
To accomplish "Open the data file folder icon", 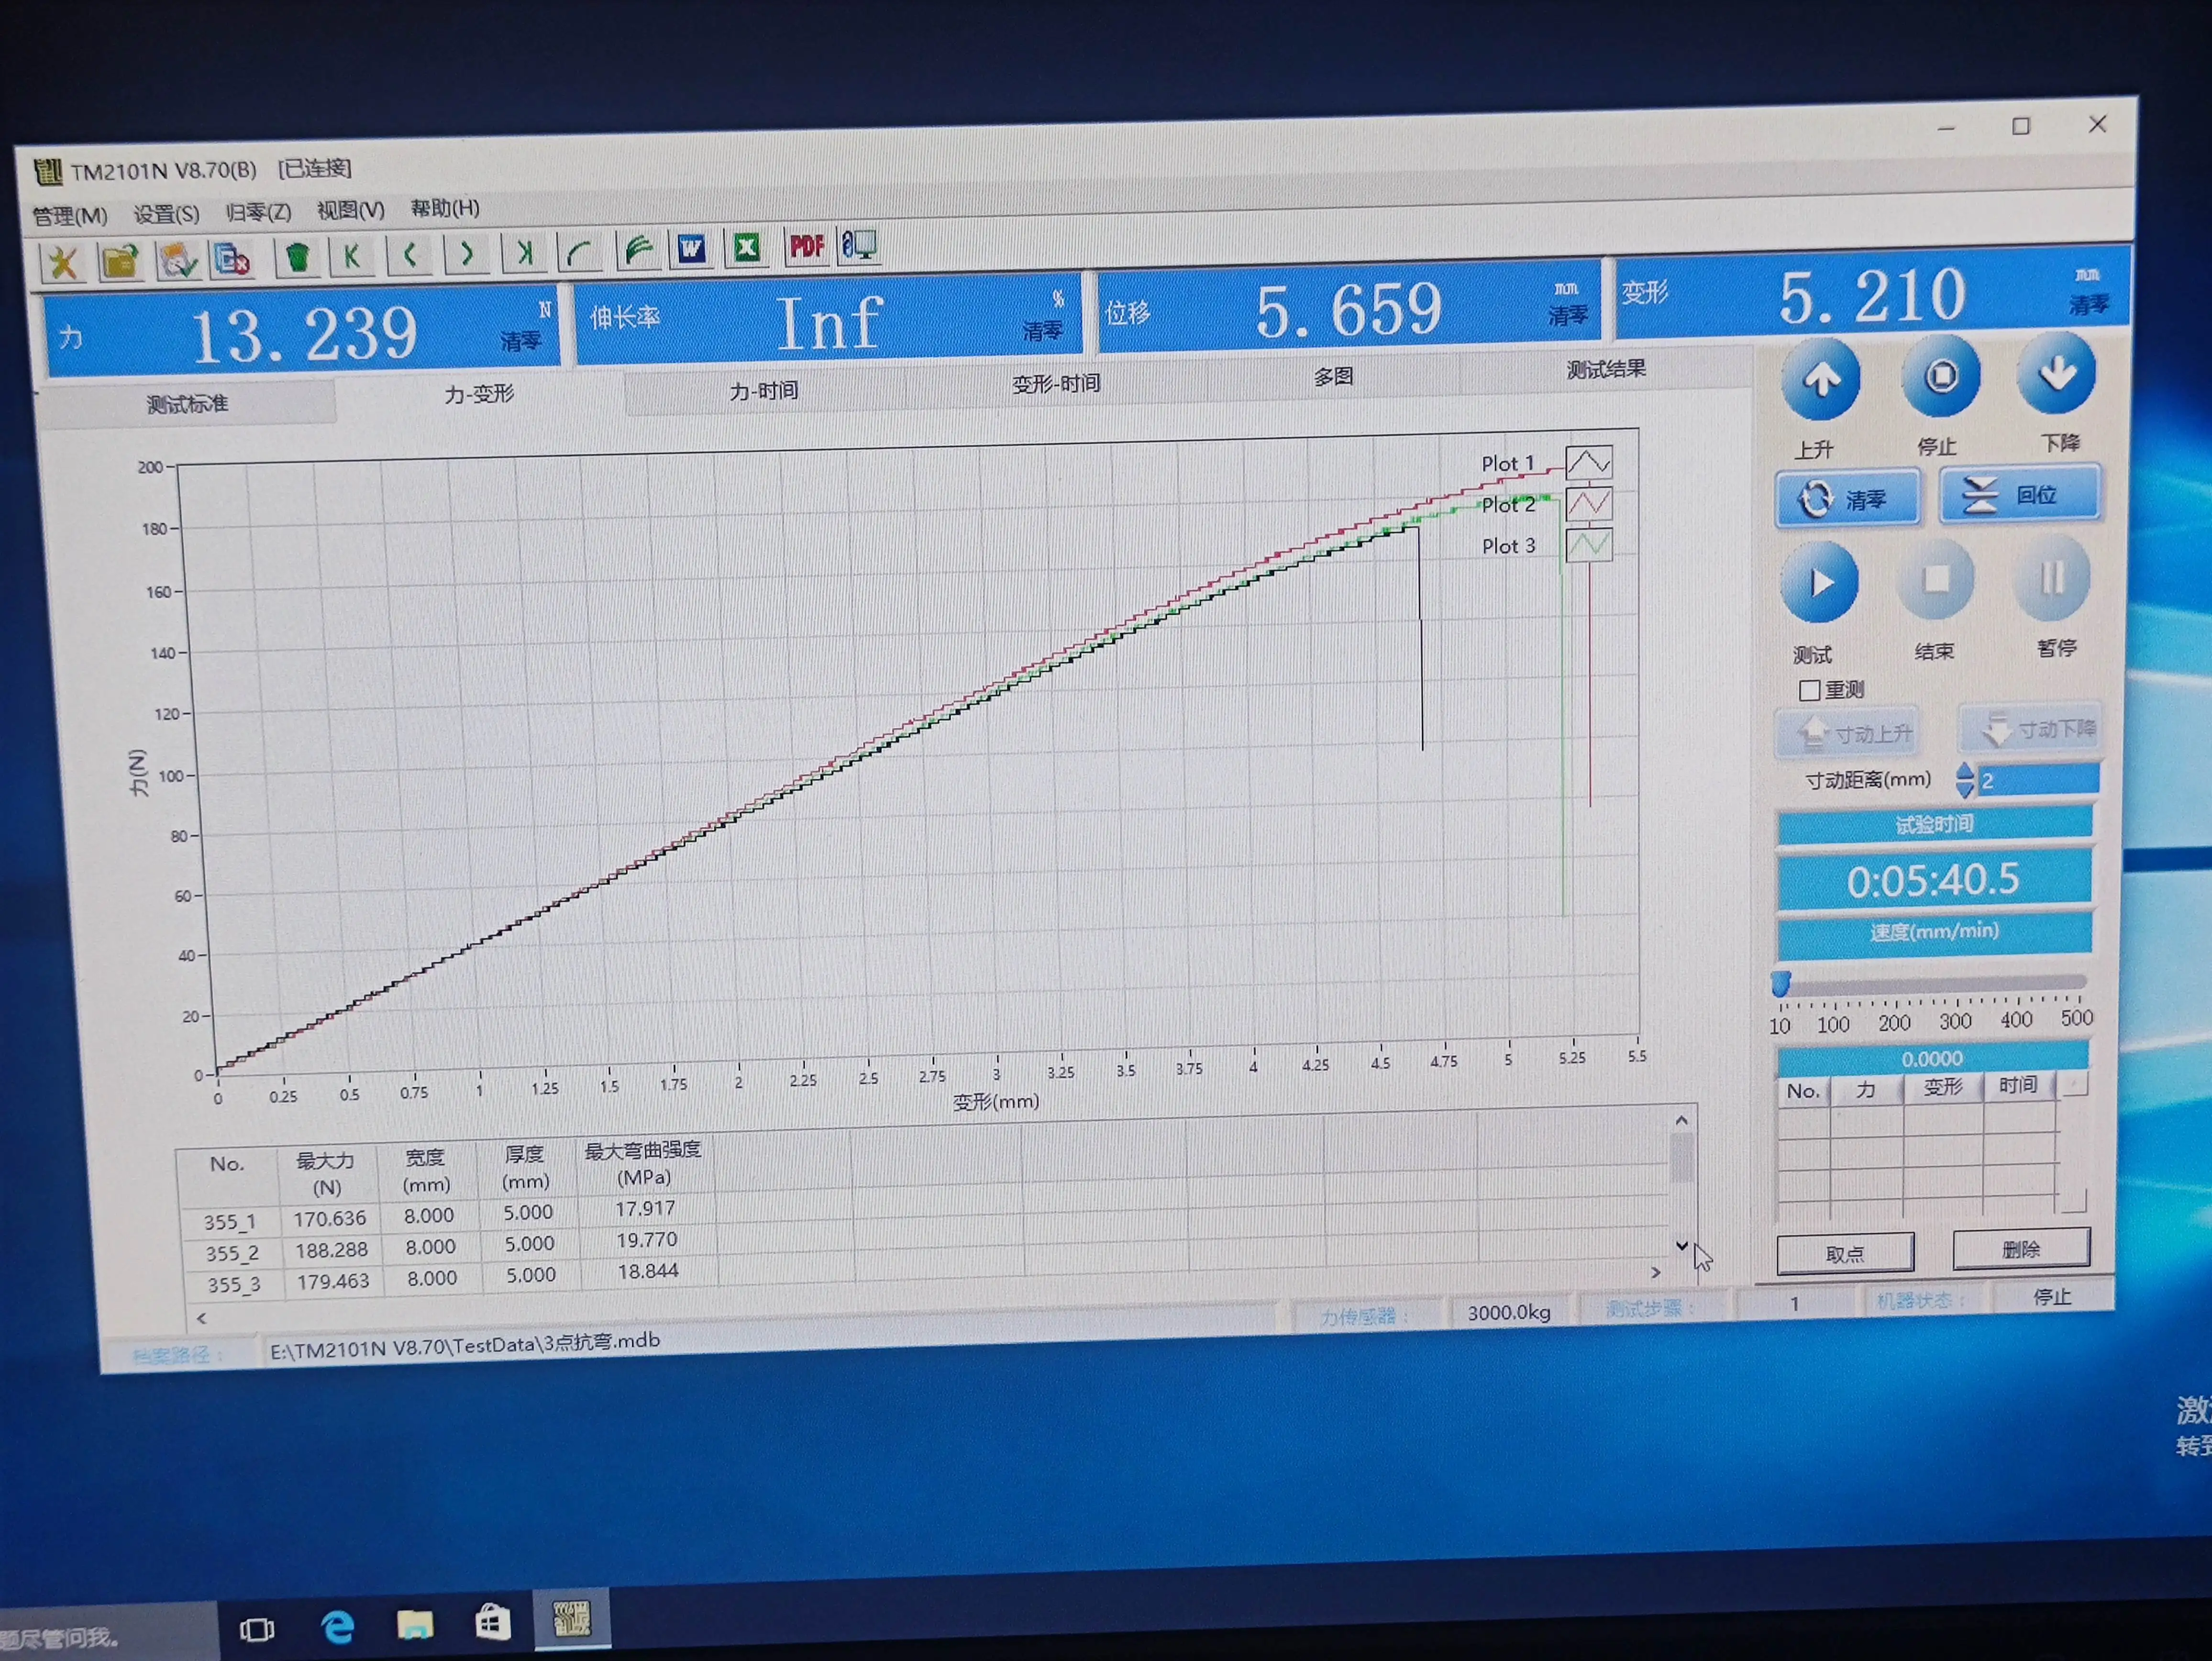I will 120,262.
